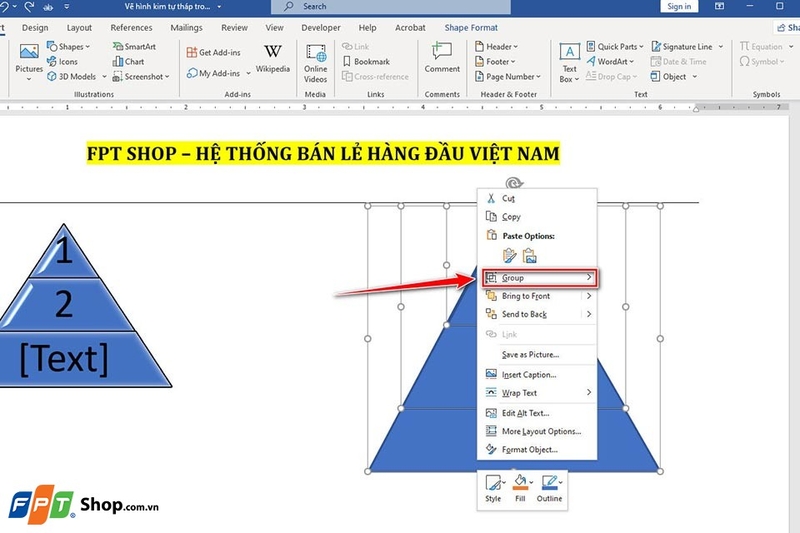Choose Edit Alt Text
The image size is (800, 533).
[x=537, y=413]
